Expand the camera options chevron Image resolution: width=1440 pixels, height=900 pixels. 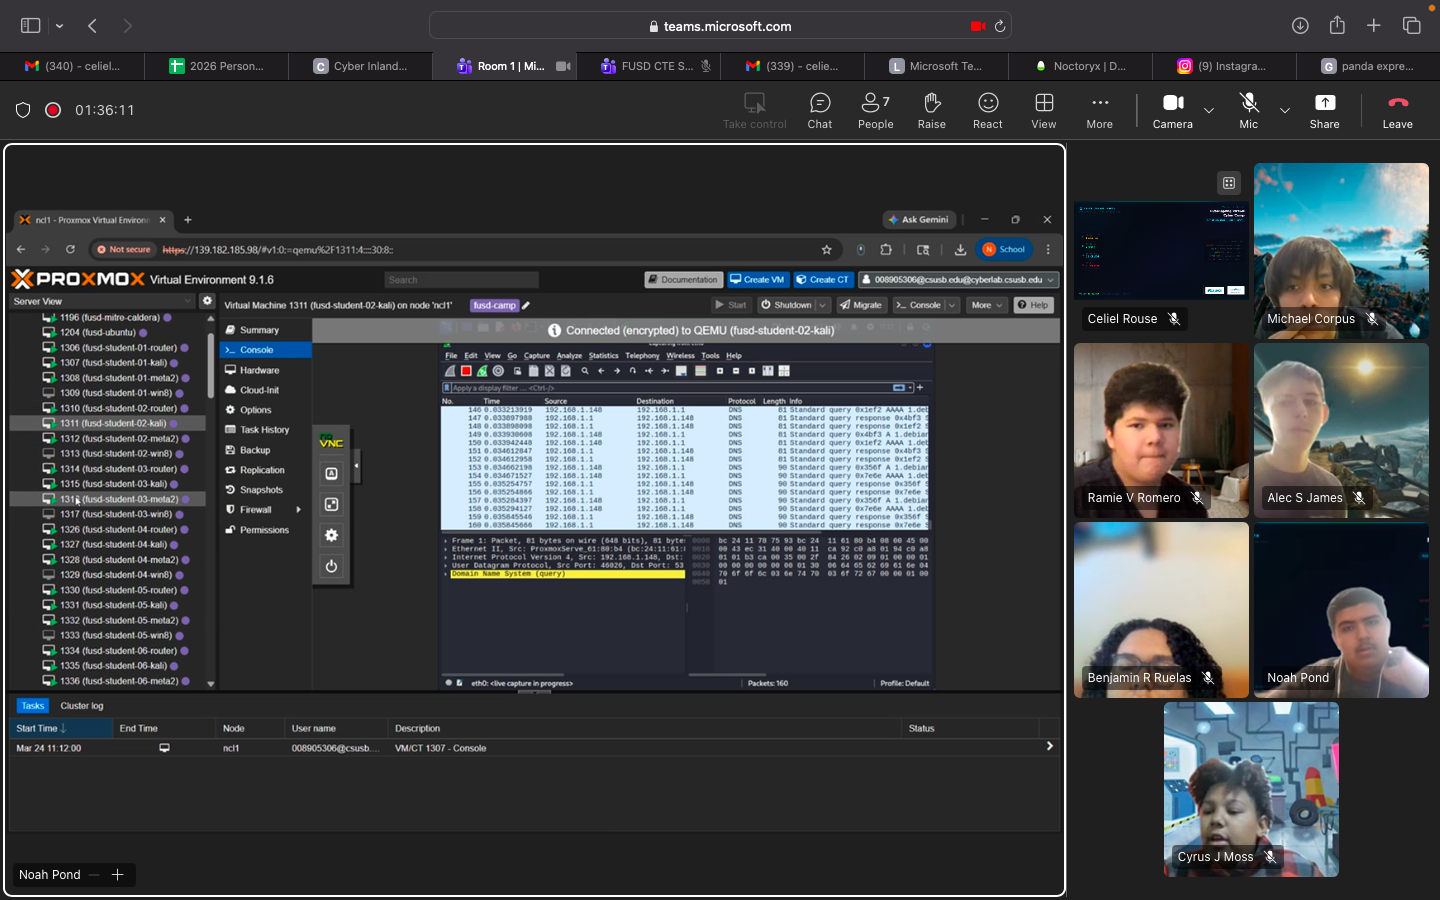coord(1209,110)
